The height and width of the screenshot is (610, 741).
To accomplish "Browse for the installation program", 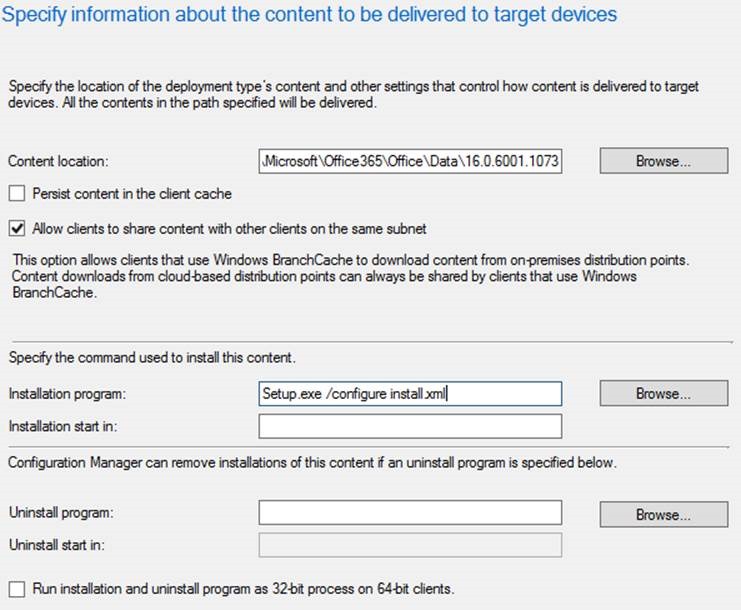I will [x=663, y=394].
